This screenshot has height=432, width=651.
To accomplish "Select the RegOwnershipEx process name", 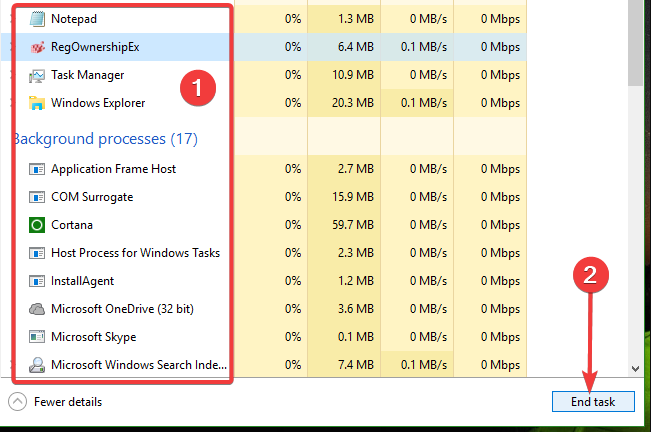I will (95, 47).
